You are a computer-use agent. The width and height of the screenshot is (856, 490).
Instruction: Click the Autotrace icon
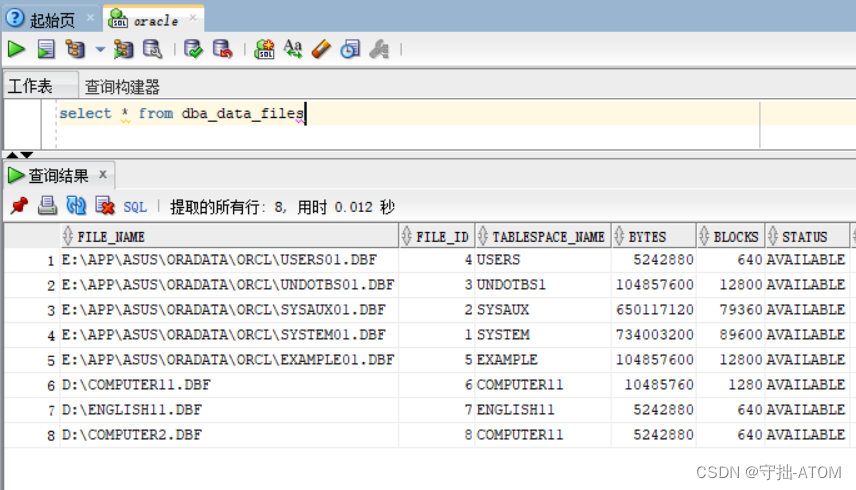[123, 50]
